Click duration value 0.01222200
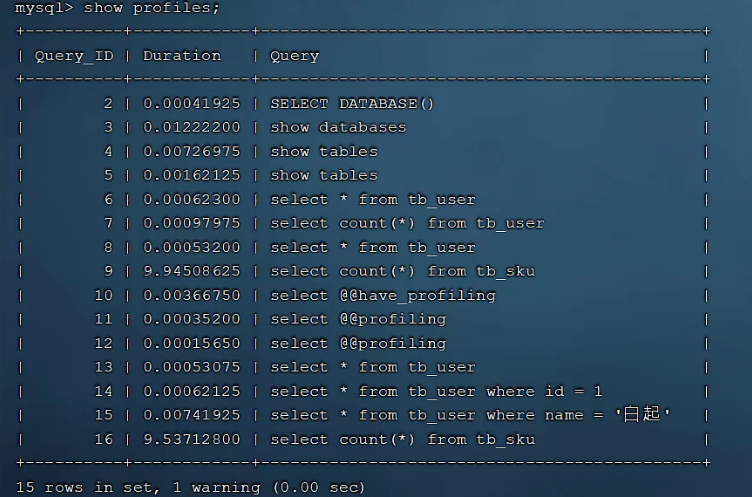 pyautogui.click(x=192, y=128)
